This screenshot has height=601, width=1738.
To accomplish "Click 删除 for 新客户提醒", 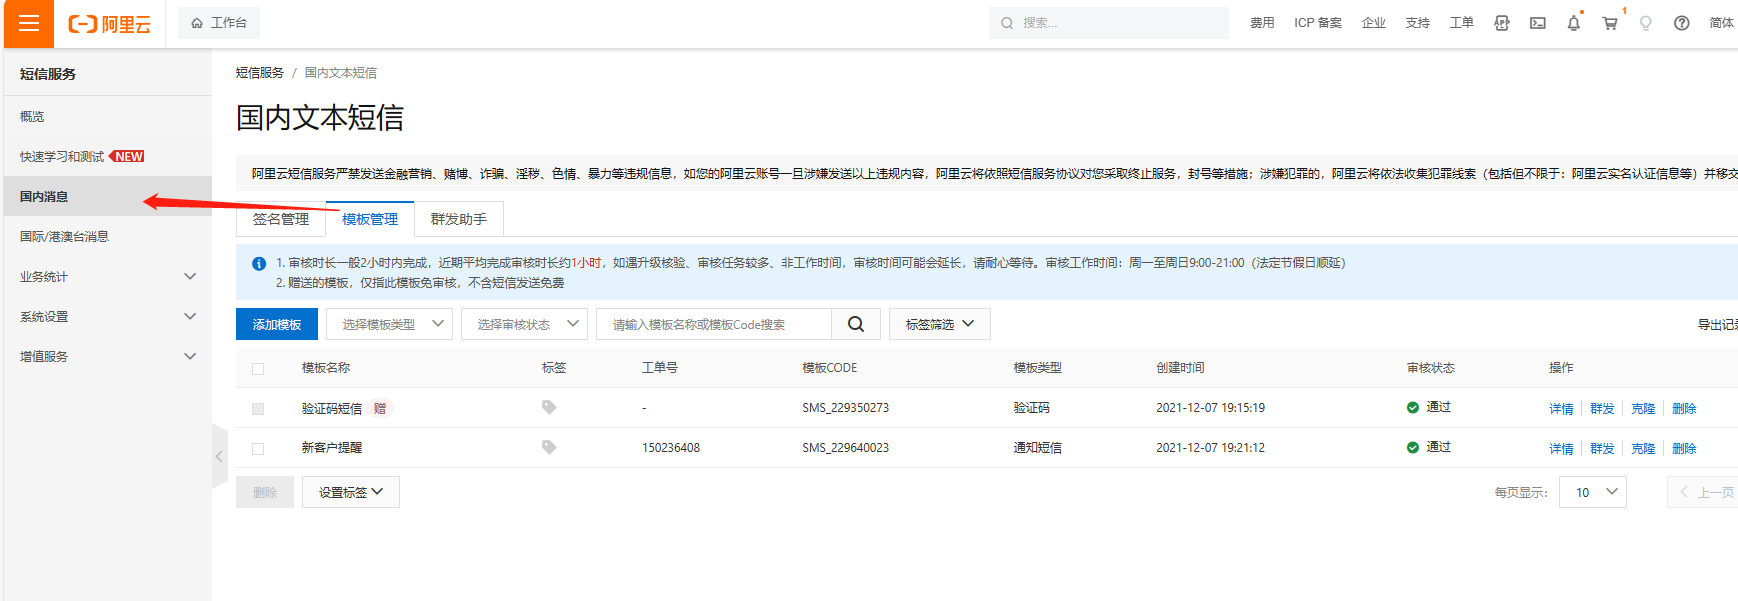I will click(1684, 448).
